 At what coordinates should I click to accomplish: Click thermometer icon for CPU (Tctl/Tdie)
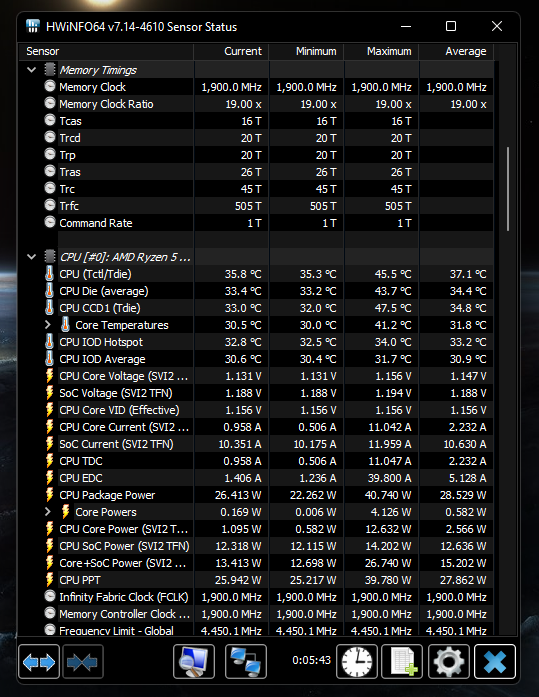coord(50,274)
